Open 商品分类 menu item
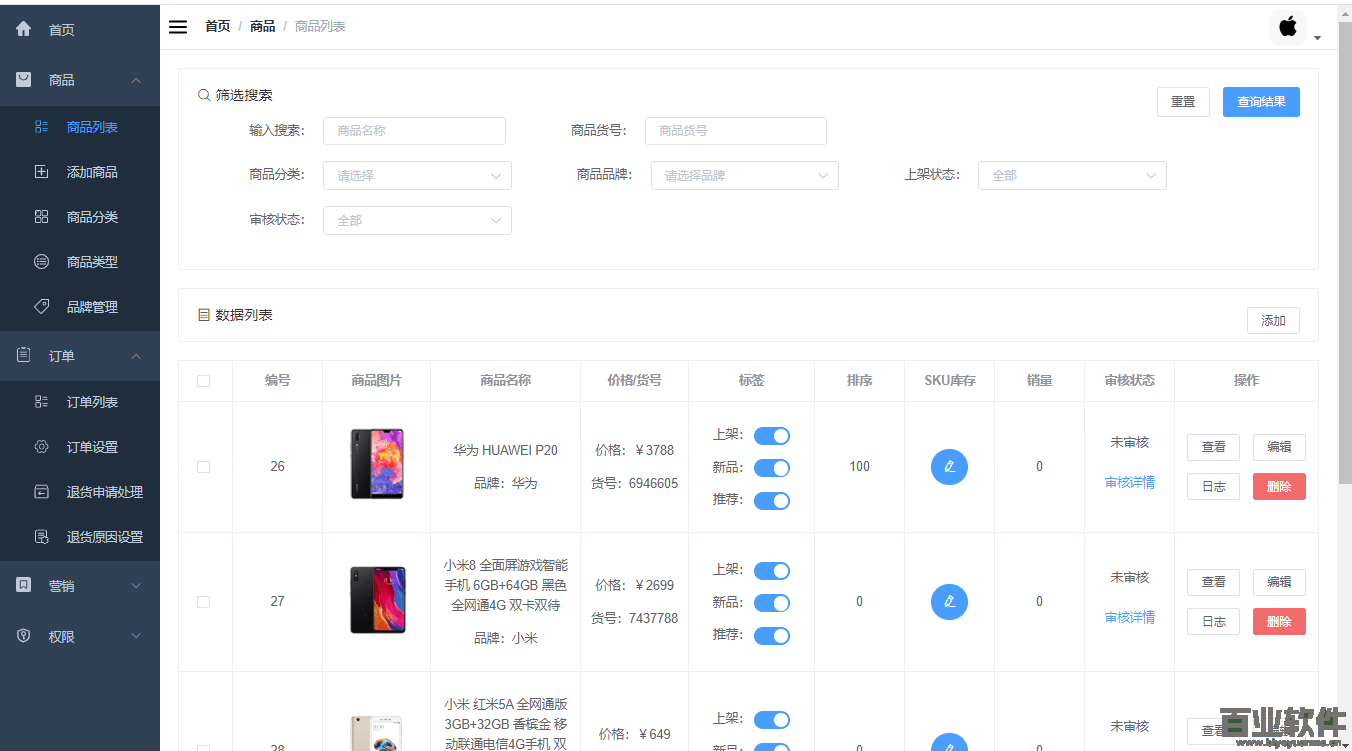This screenshot has height=751, width=1352. [x=80, y=217]
